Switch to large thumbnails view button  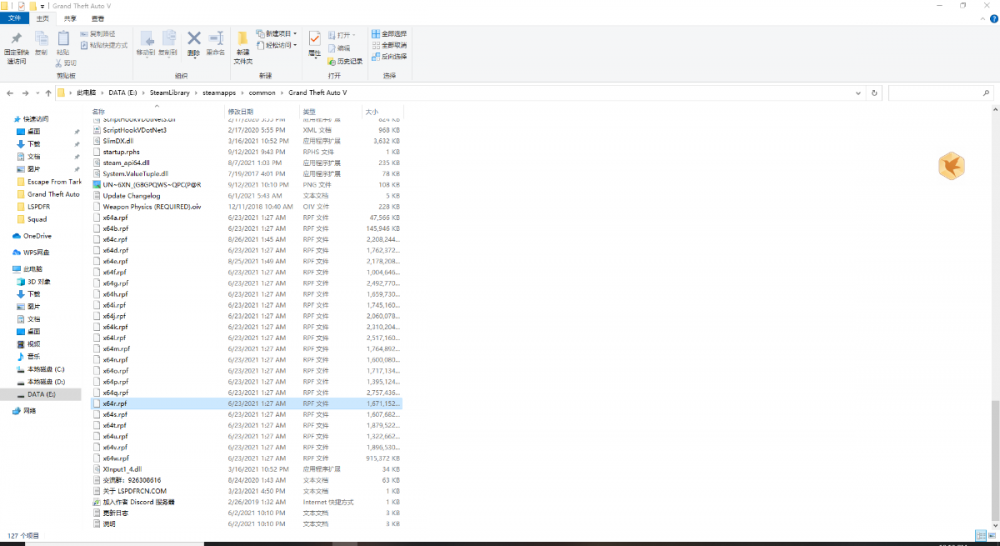(x=992, y=536)
